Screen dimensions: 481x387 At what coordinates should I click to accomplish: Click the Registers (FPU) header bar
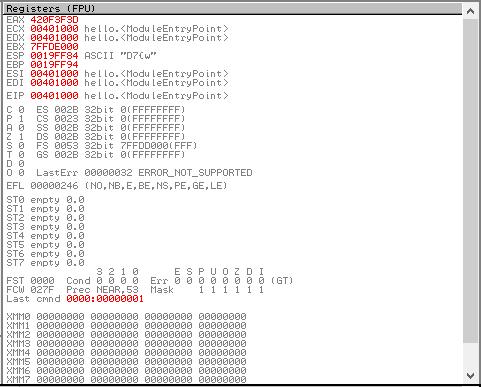233,9
